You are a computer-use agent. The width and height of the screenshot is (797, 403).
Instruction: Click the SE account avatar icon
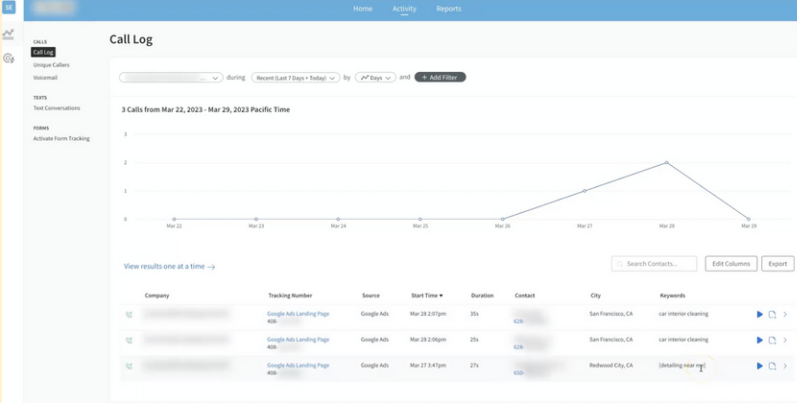coord(8,8)
